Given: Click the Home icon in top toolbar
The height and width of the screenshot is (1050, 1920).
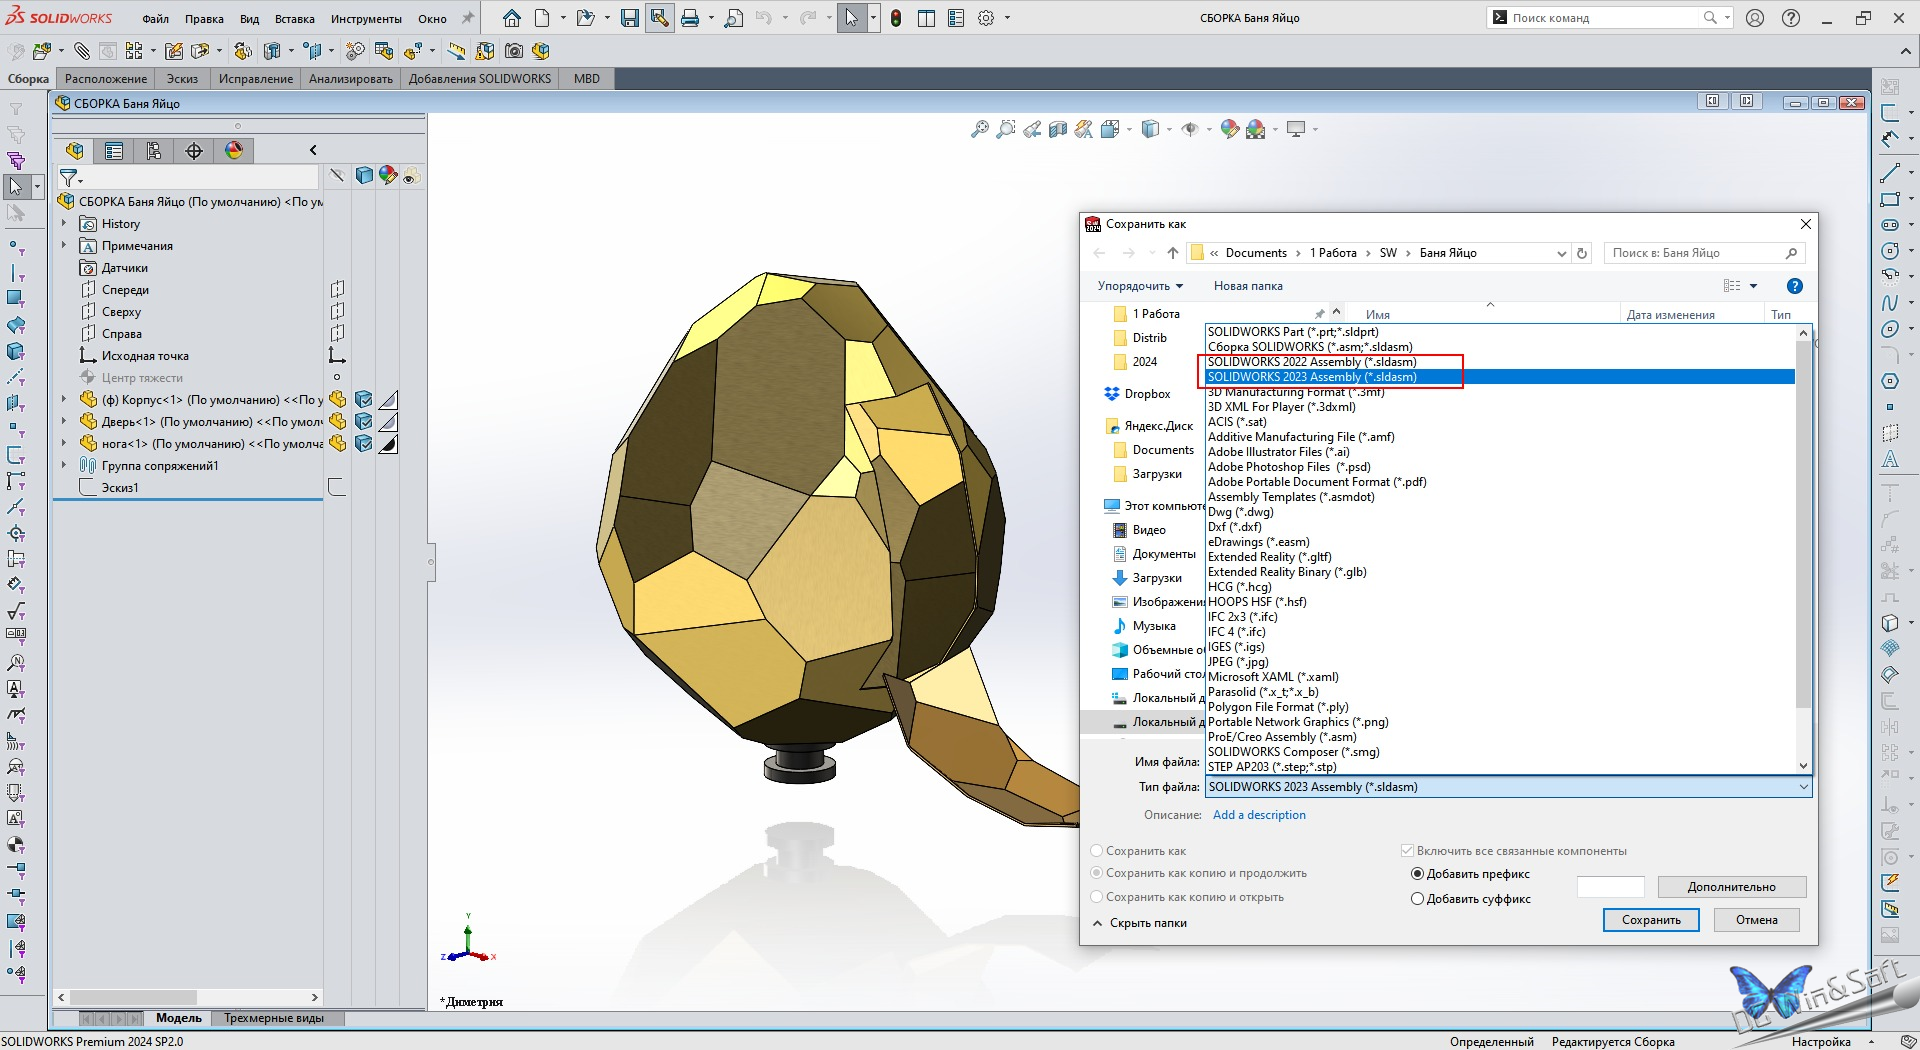Looking at the screenshot, I should coord(512,18).
